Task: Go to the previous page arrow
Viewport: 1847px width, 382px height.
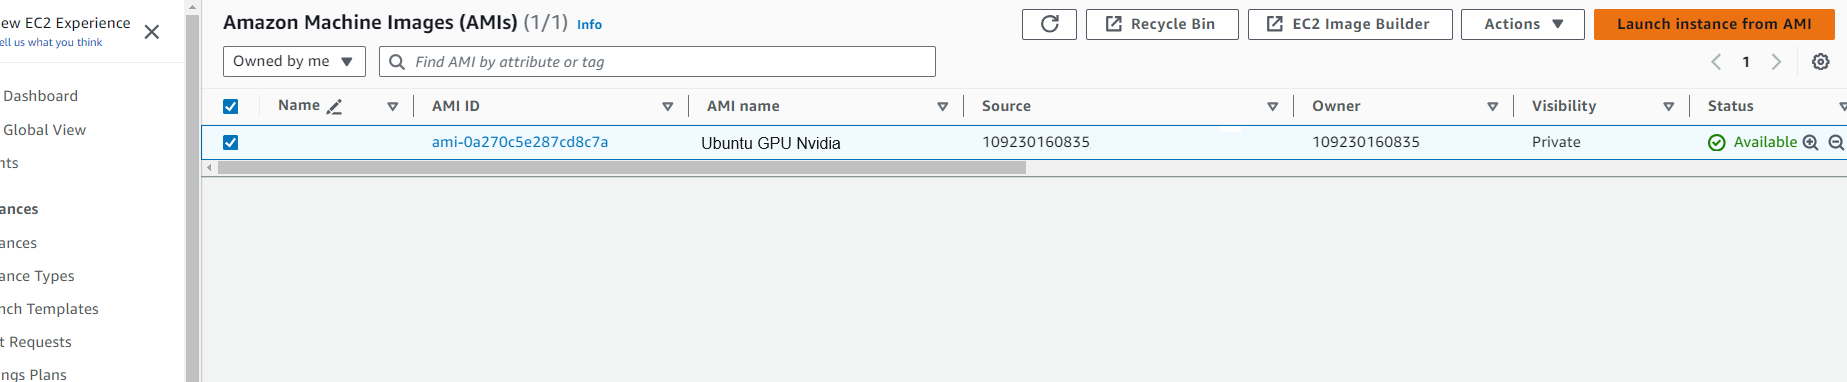Action: coord(1716,62)
